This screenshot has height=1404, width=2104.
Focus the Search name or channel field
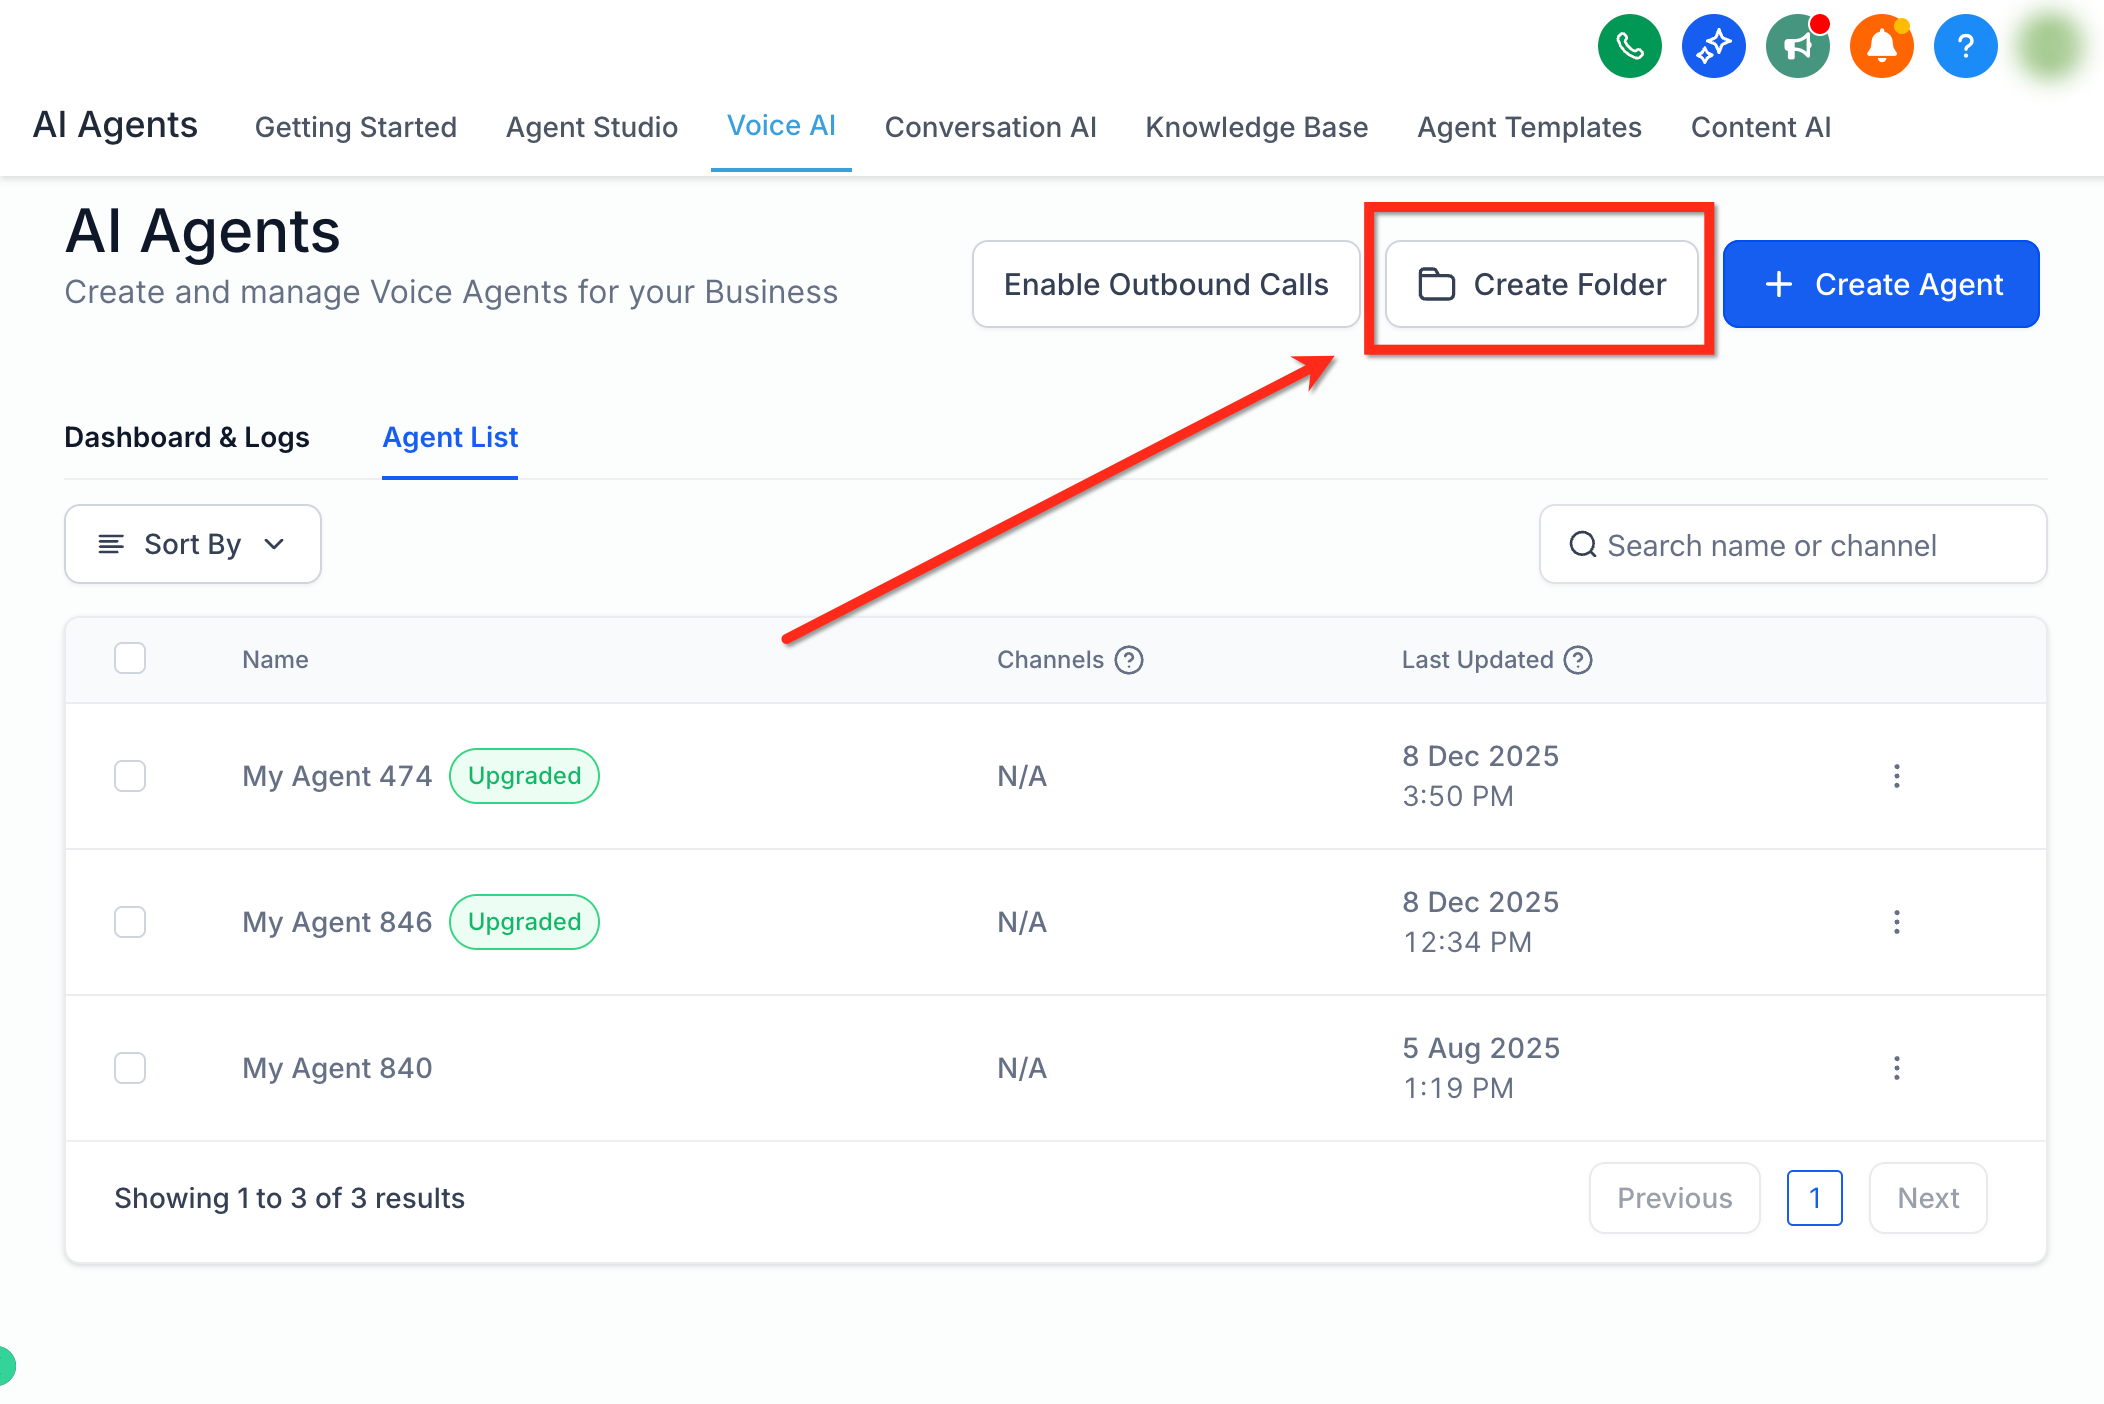pos(1793,544)
